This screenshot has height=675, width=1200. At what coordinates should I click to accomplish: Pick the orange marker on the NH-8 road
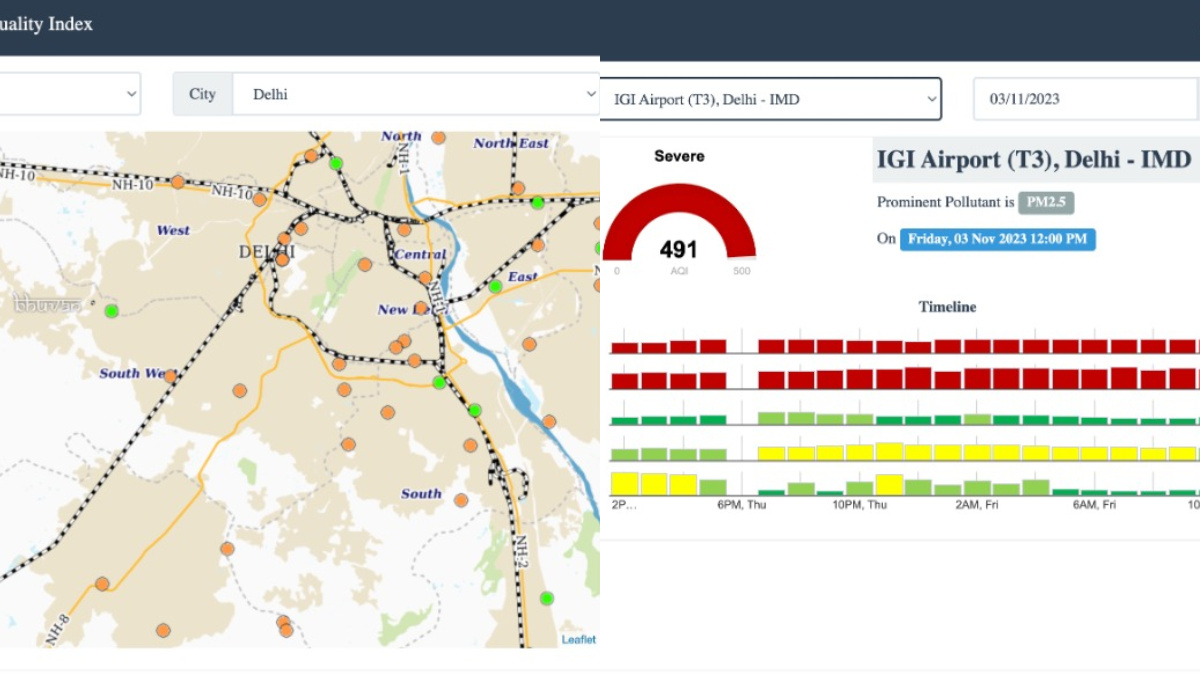102,584
